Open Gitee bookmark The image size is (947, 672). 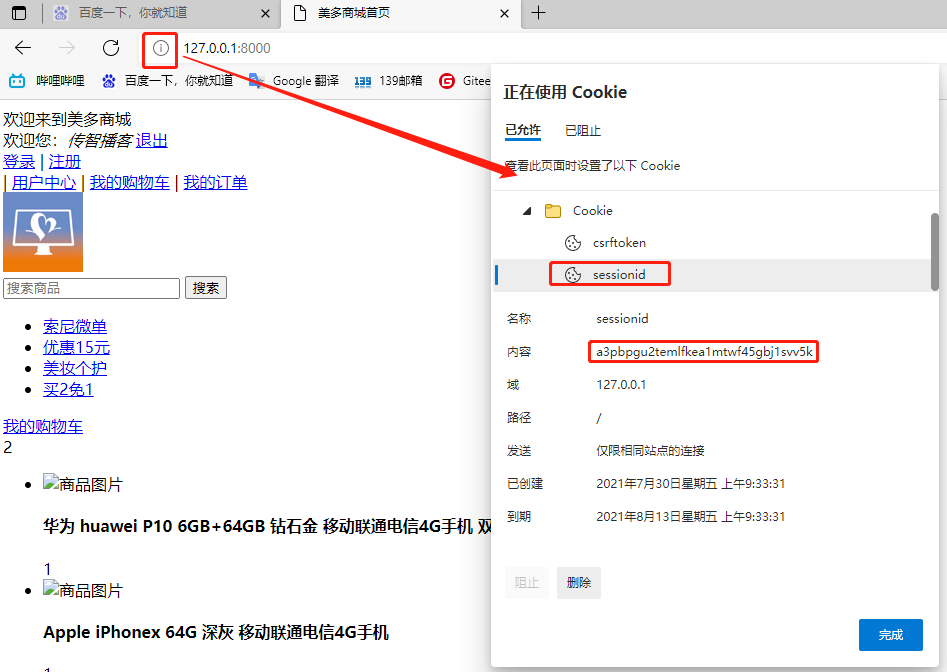tap(464, 81)
